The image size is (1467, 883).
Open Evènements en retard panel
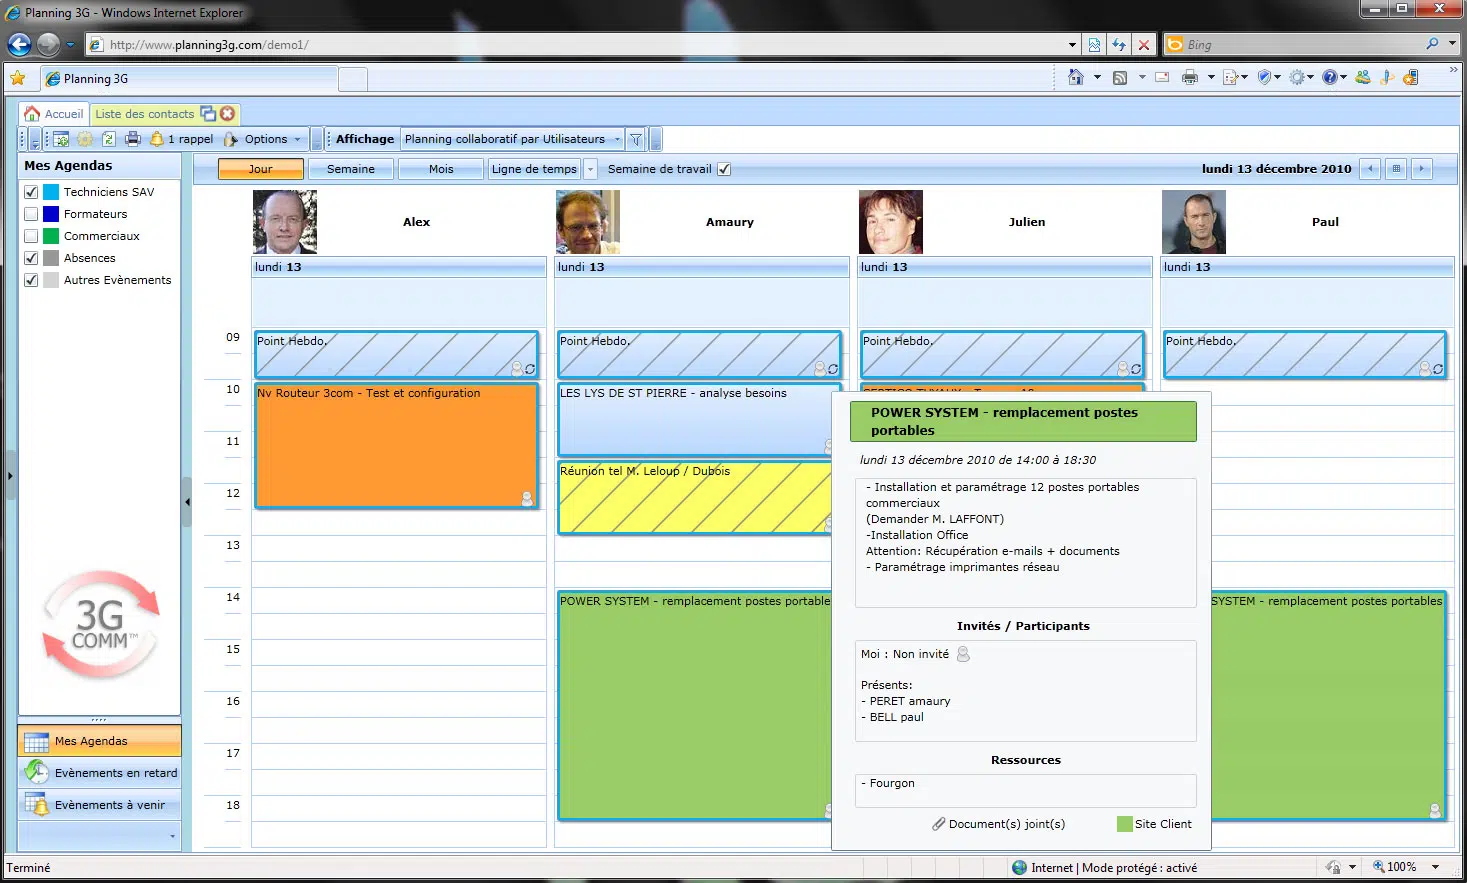[x=100, y=773]
